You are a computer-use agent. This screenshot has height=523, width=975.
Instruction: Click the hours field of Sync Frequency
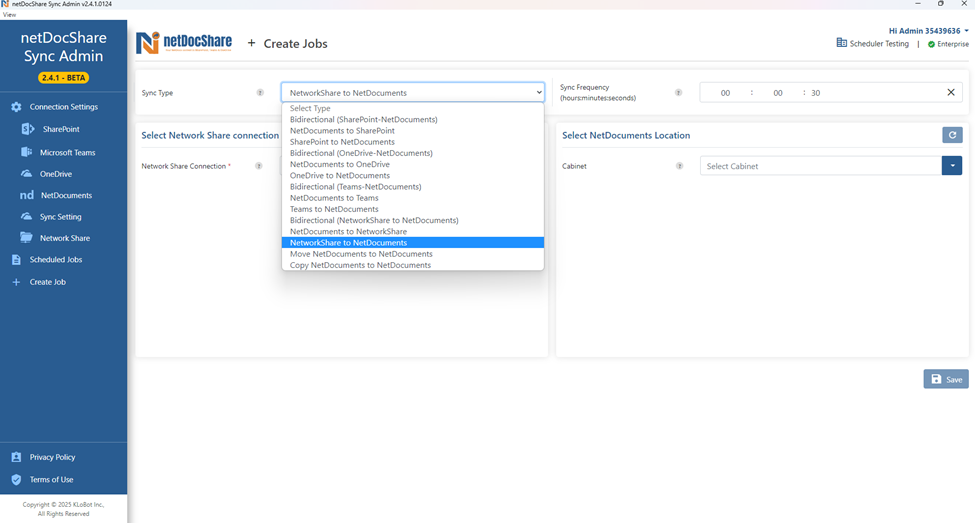click(x=725, y=93)
